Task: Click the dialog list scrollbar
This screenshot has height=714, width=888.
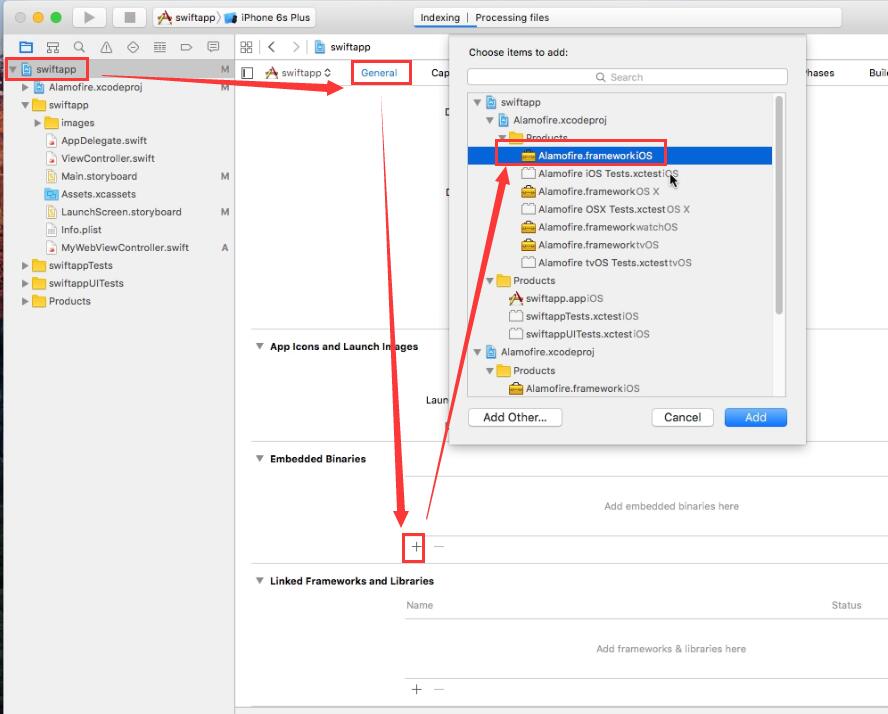Action: click(x=779, y=205)
